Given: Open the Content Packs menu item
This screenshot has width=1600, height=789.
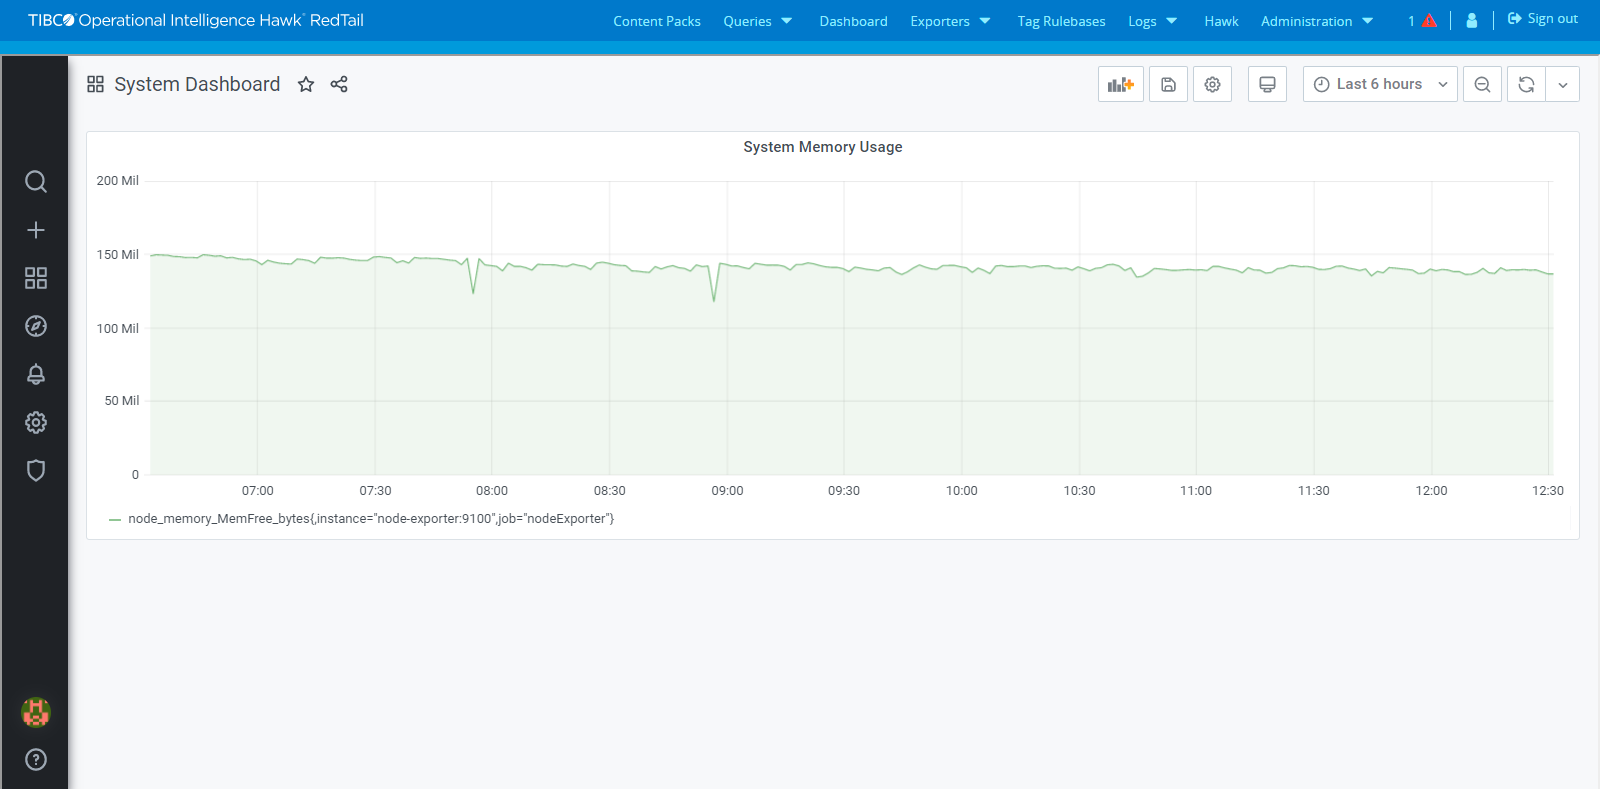Looking at the screenshot, I should coord(656,21).
